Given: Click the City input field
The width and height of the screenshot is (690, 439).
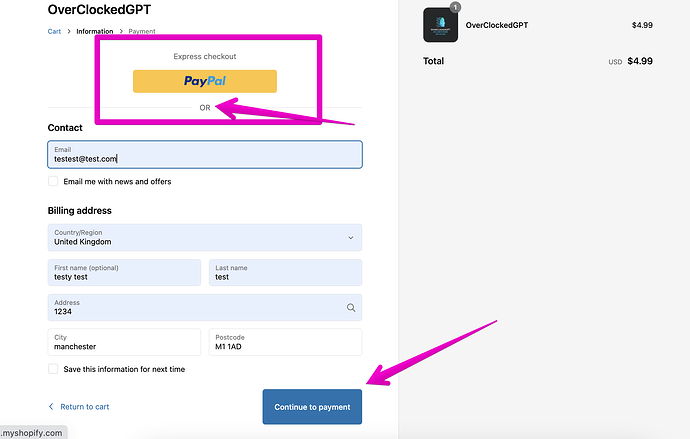Looking at the screenshot, I should pyautogui.click(x=124, y=342).
